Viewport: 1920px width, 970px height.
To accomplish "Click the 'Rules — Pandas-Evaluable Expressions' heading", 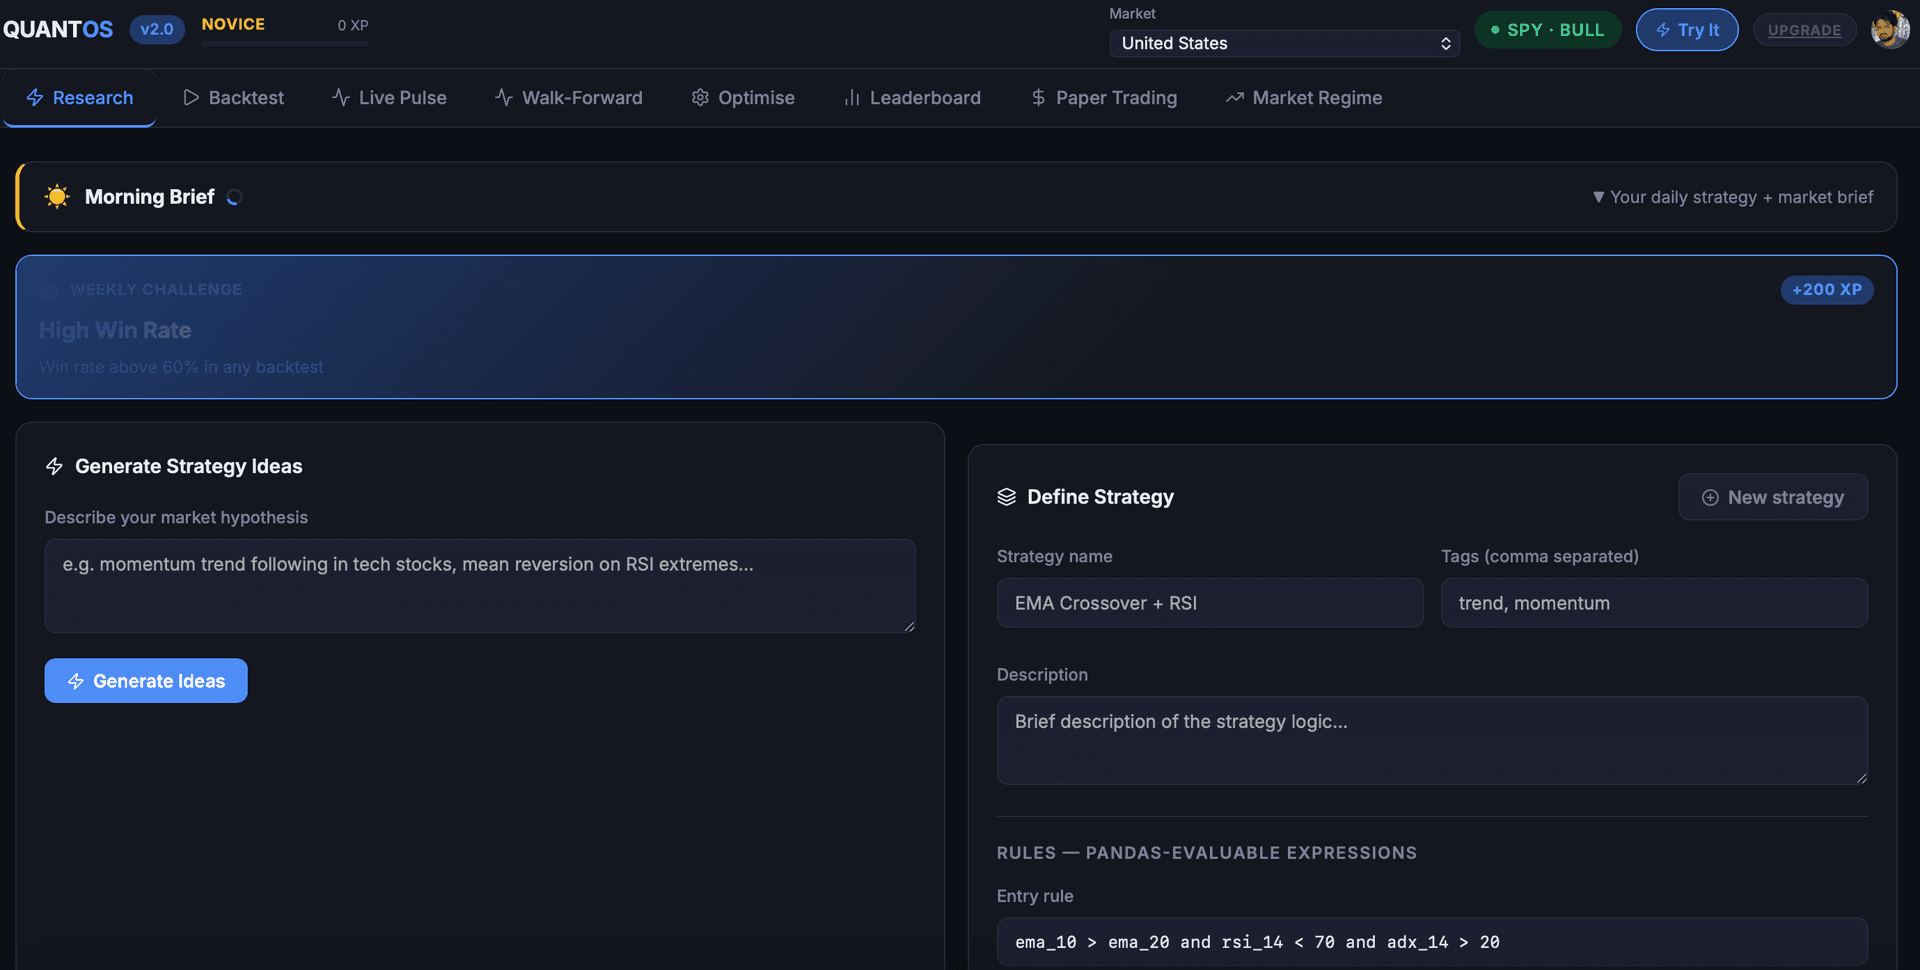I will point(1207,853).
